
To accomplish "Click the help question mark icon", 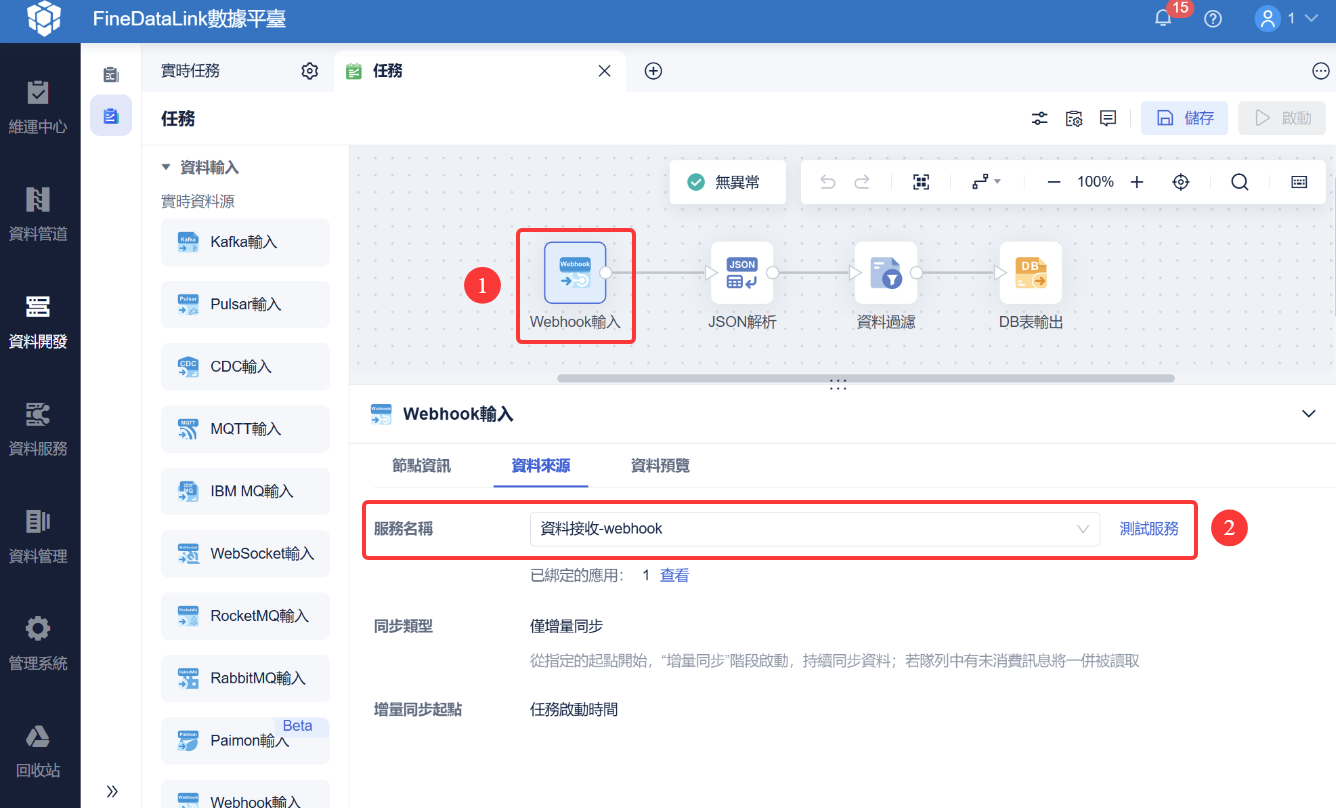I will tap(1213, 19).
